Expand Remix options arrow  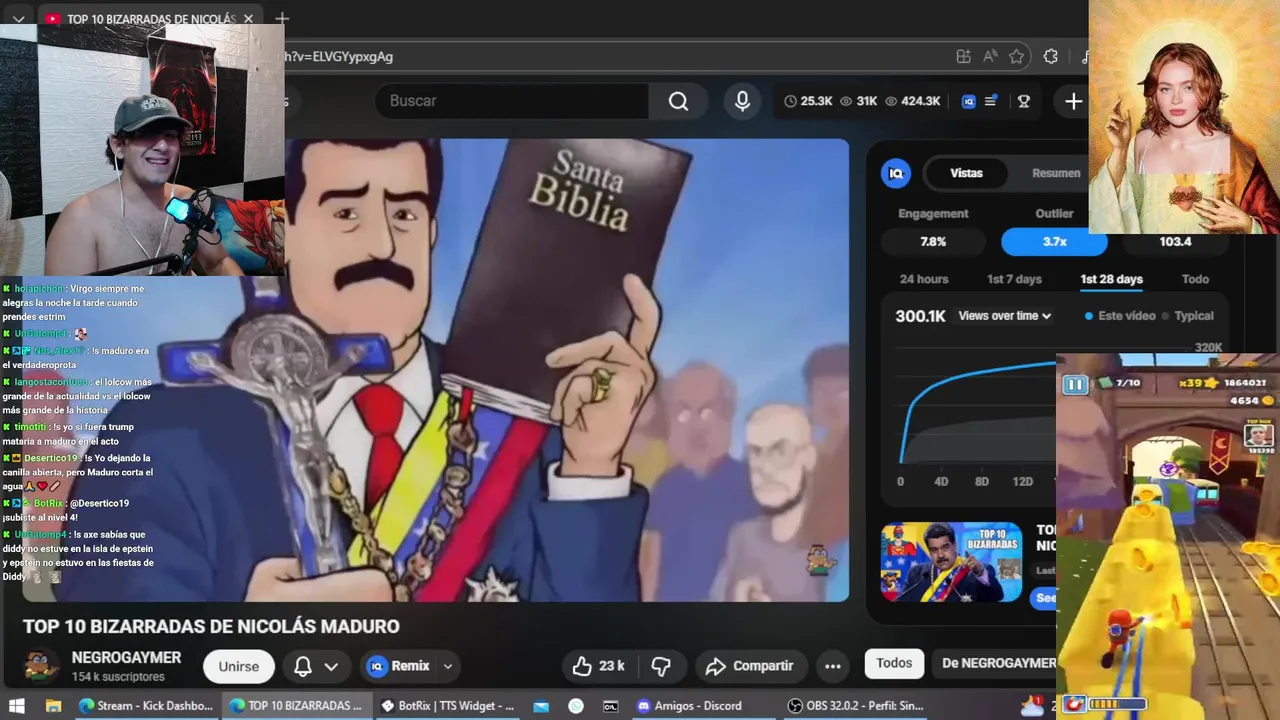[x=448, y=666]
